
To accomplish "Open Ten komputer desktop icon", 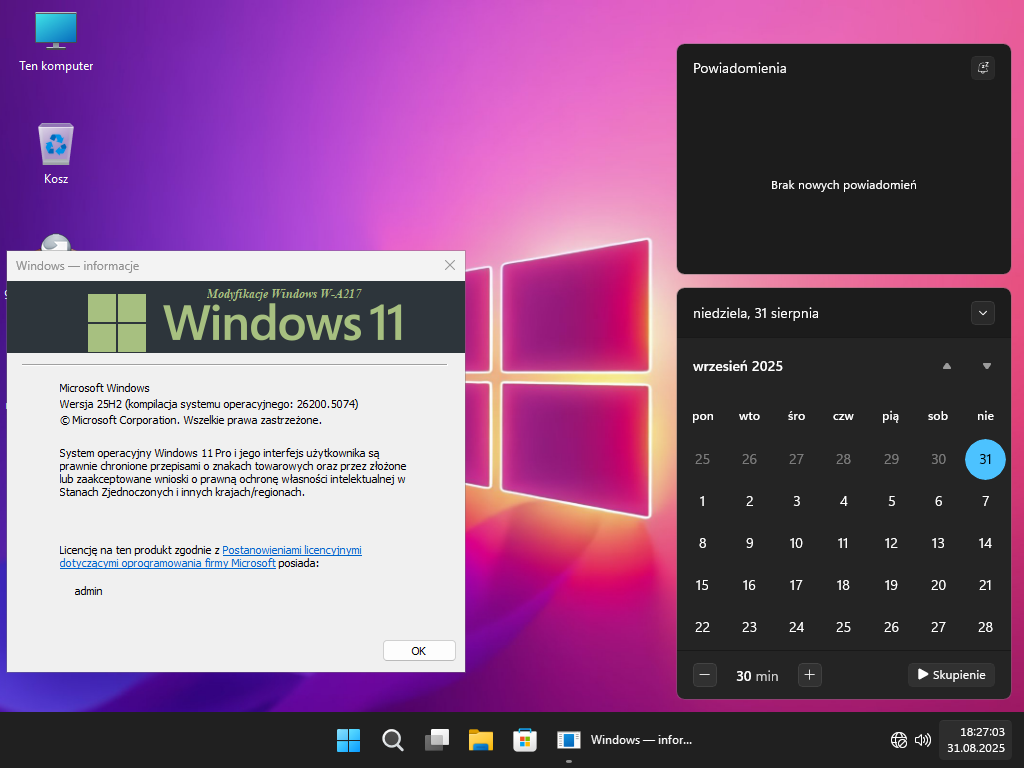I will (x=56, y=42).
